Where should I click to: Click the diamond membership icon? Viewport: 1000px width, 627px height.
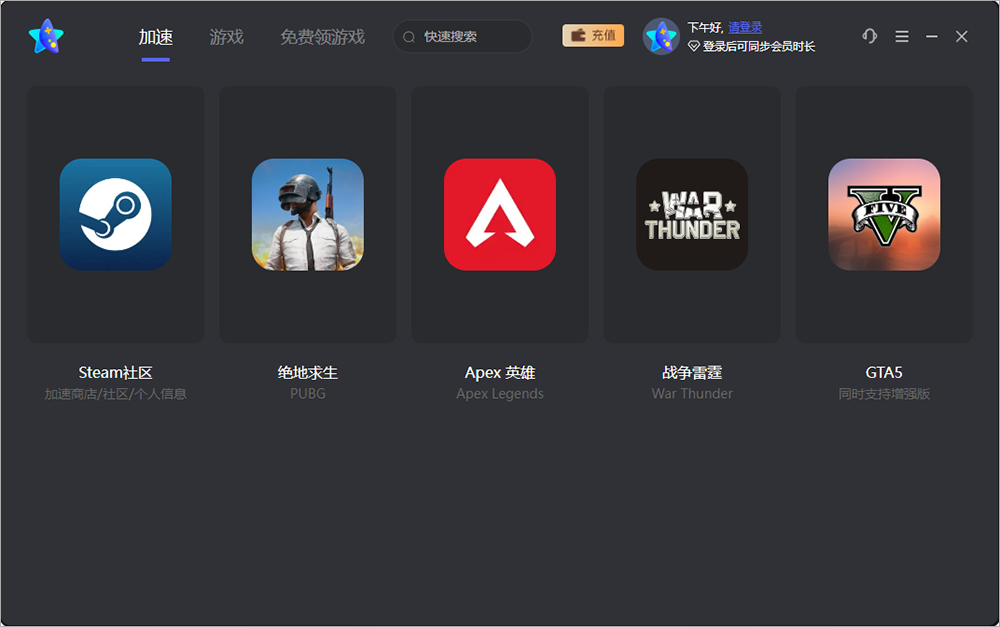tap(693, 46)
